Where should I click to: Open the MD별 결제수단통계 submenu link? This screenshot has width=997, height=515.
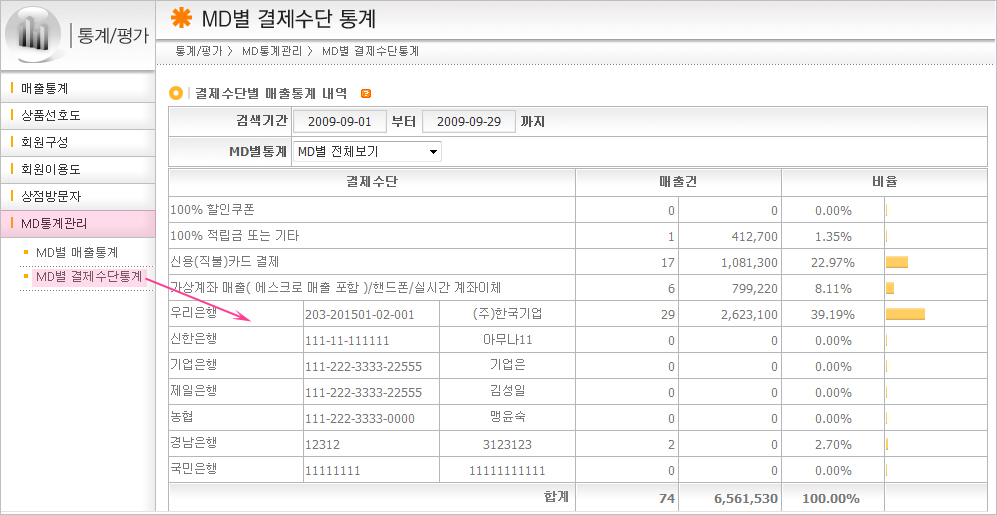pyautogui.click(x=88, y=276)
